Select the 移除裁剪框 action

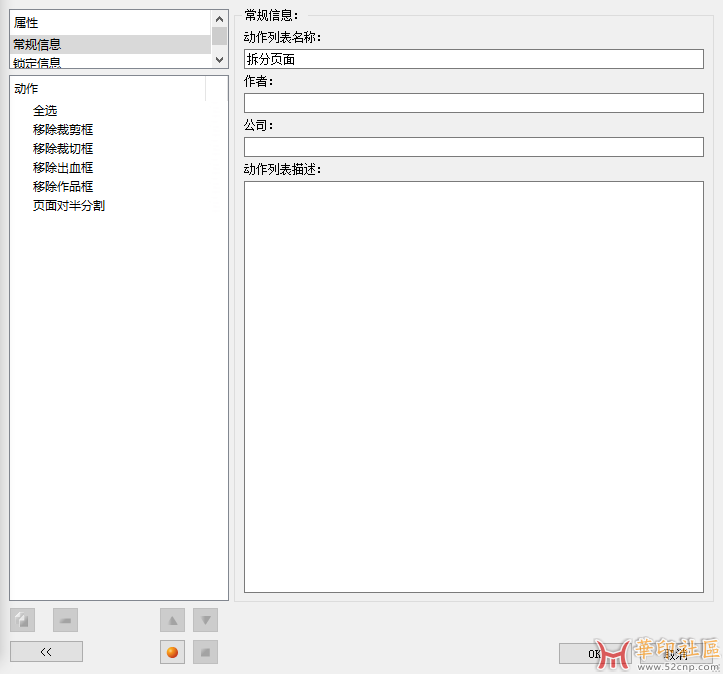(63, 129)
